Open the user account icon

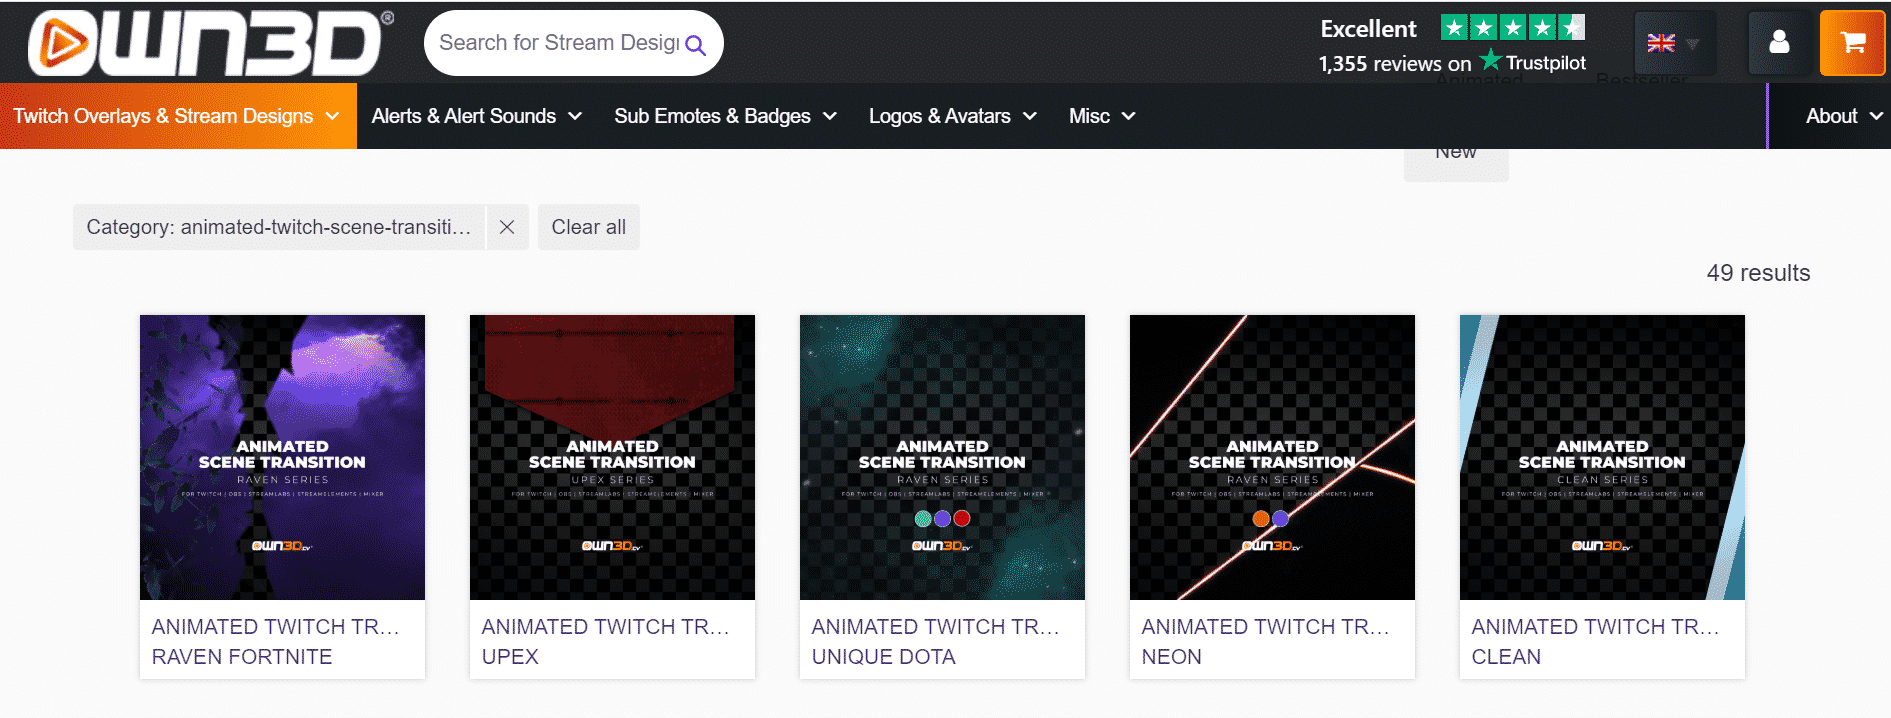pos(1779,42)
